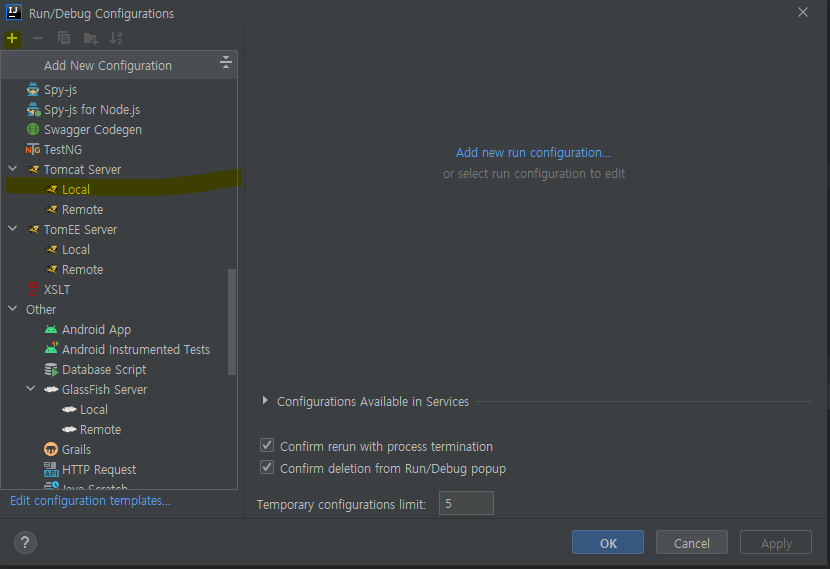Select Local under GlassFish Server

[x=94, y=410]
